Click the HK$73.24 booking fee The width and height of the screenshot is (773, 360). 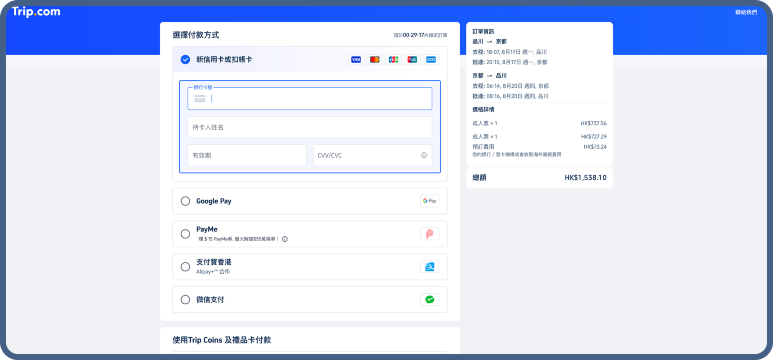tap(595, 147)
